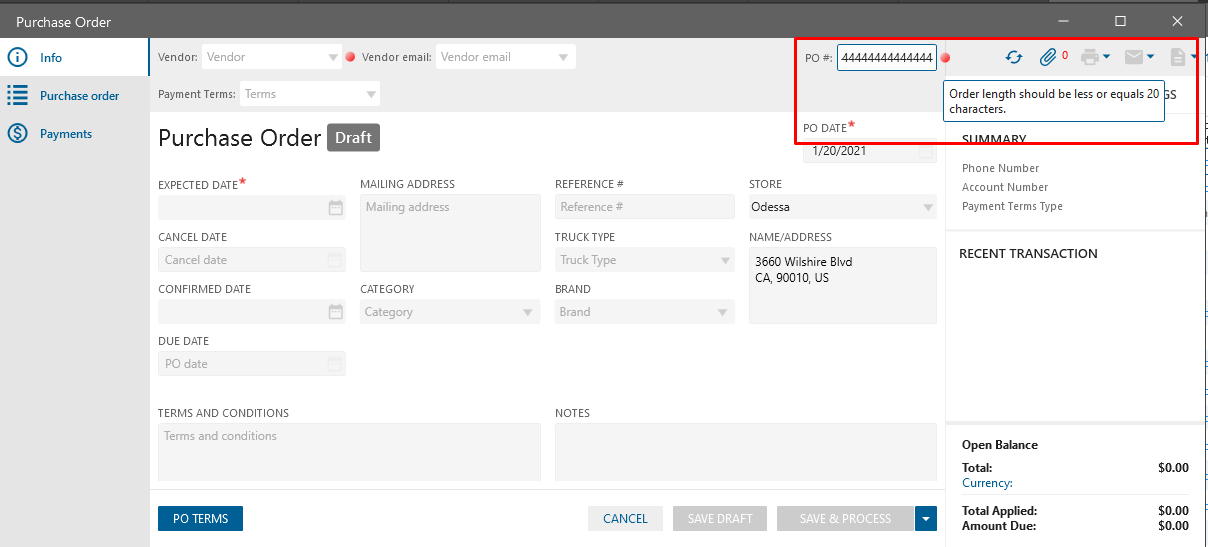The width and height of the screenshot is (1208, 547).
Task: Click the document icon in top toolbar
Action: [1178, 58]
